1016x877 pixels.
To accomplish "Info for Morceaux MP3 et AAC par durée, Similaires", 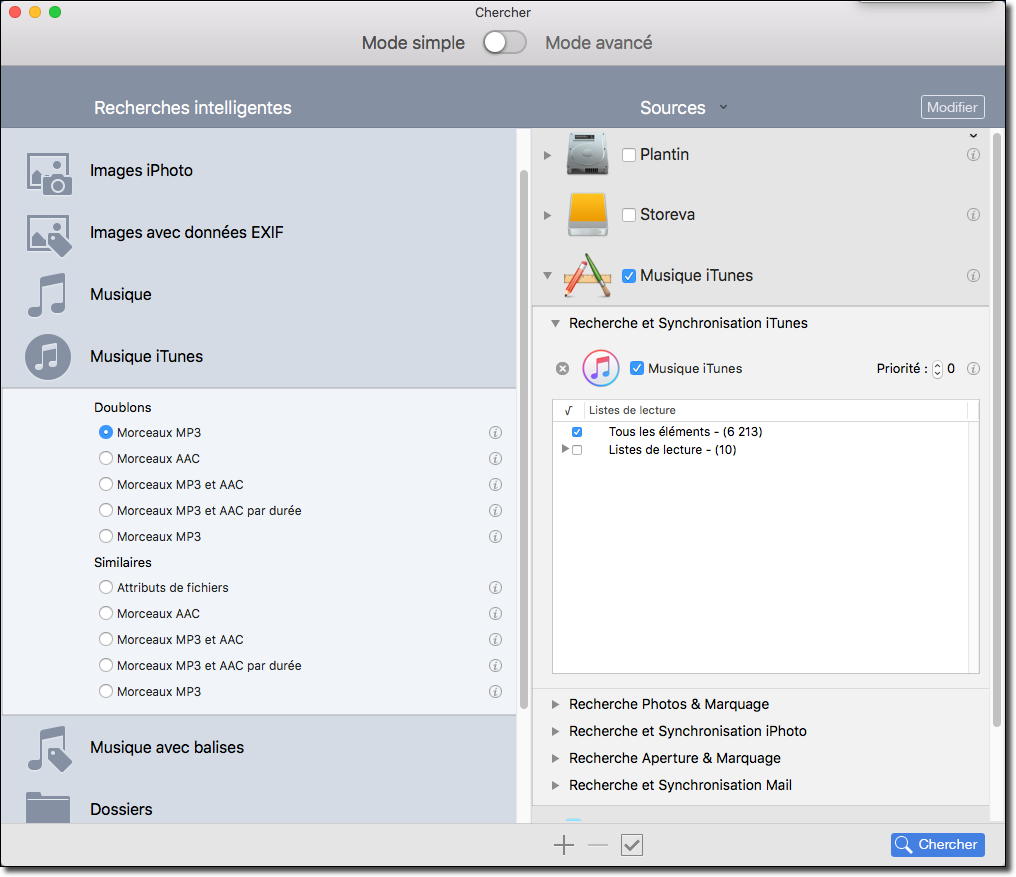I will point(495,665).
